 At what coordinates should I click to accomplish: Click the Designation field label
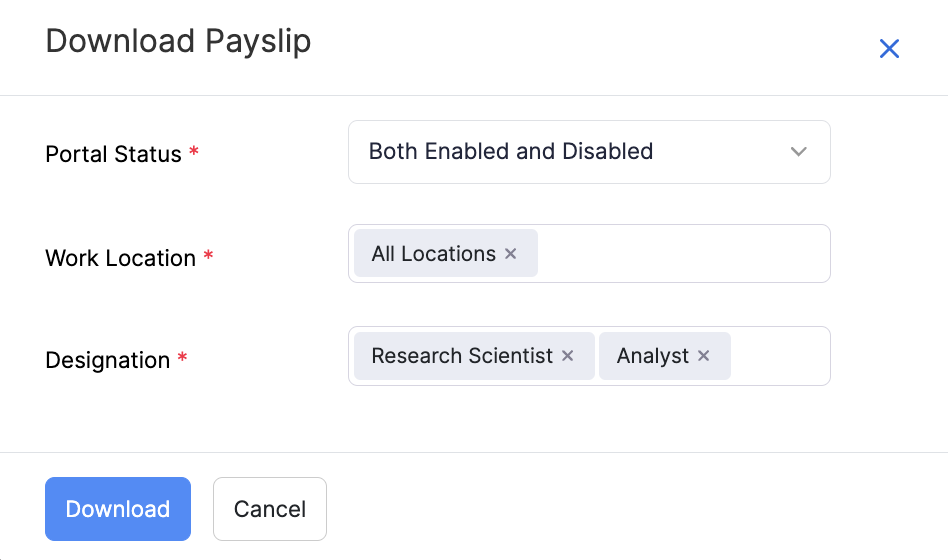click(108, 360)
